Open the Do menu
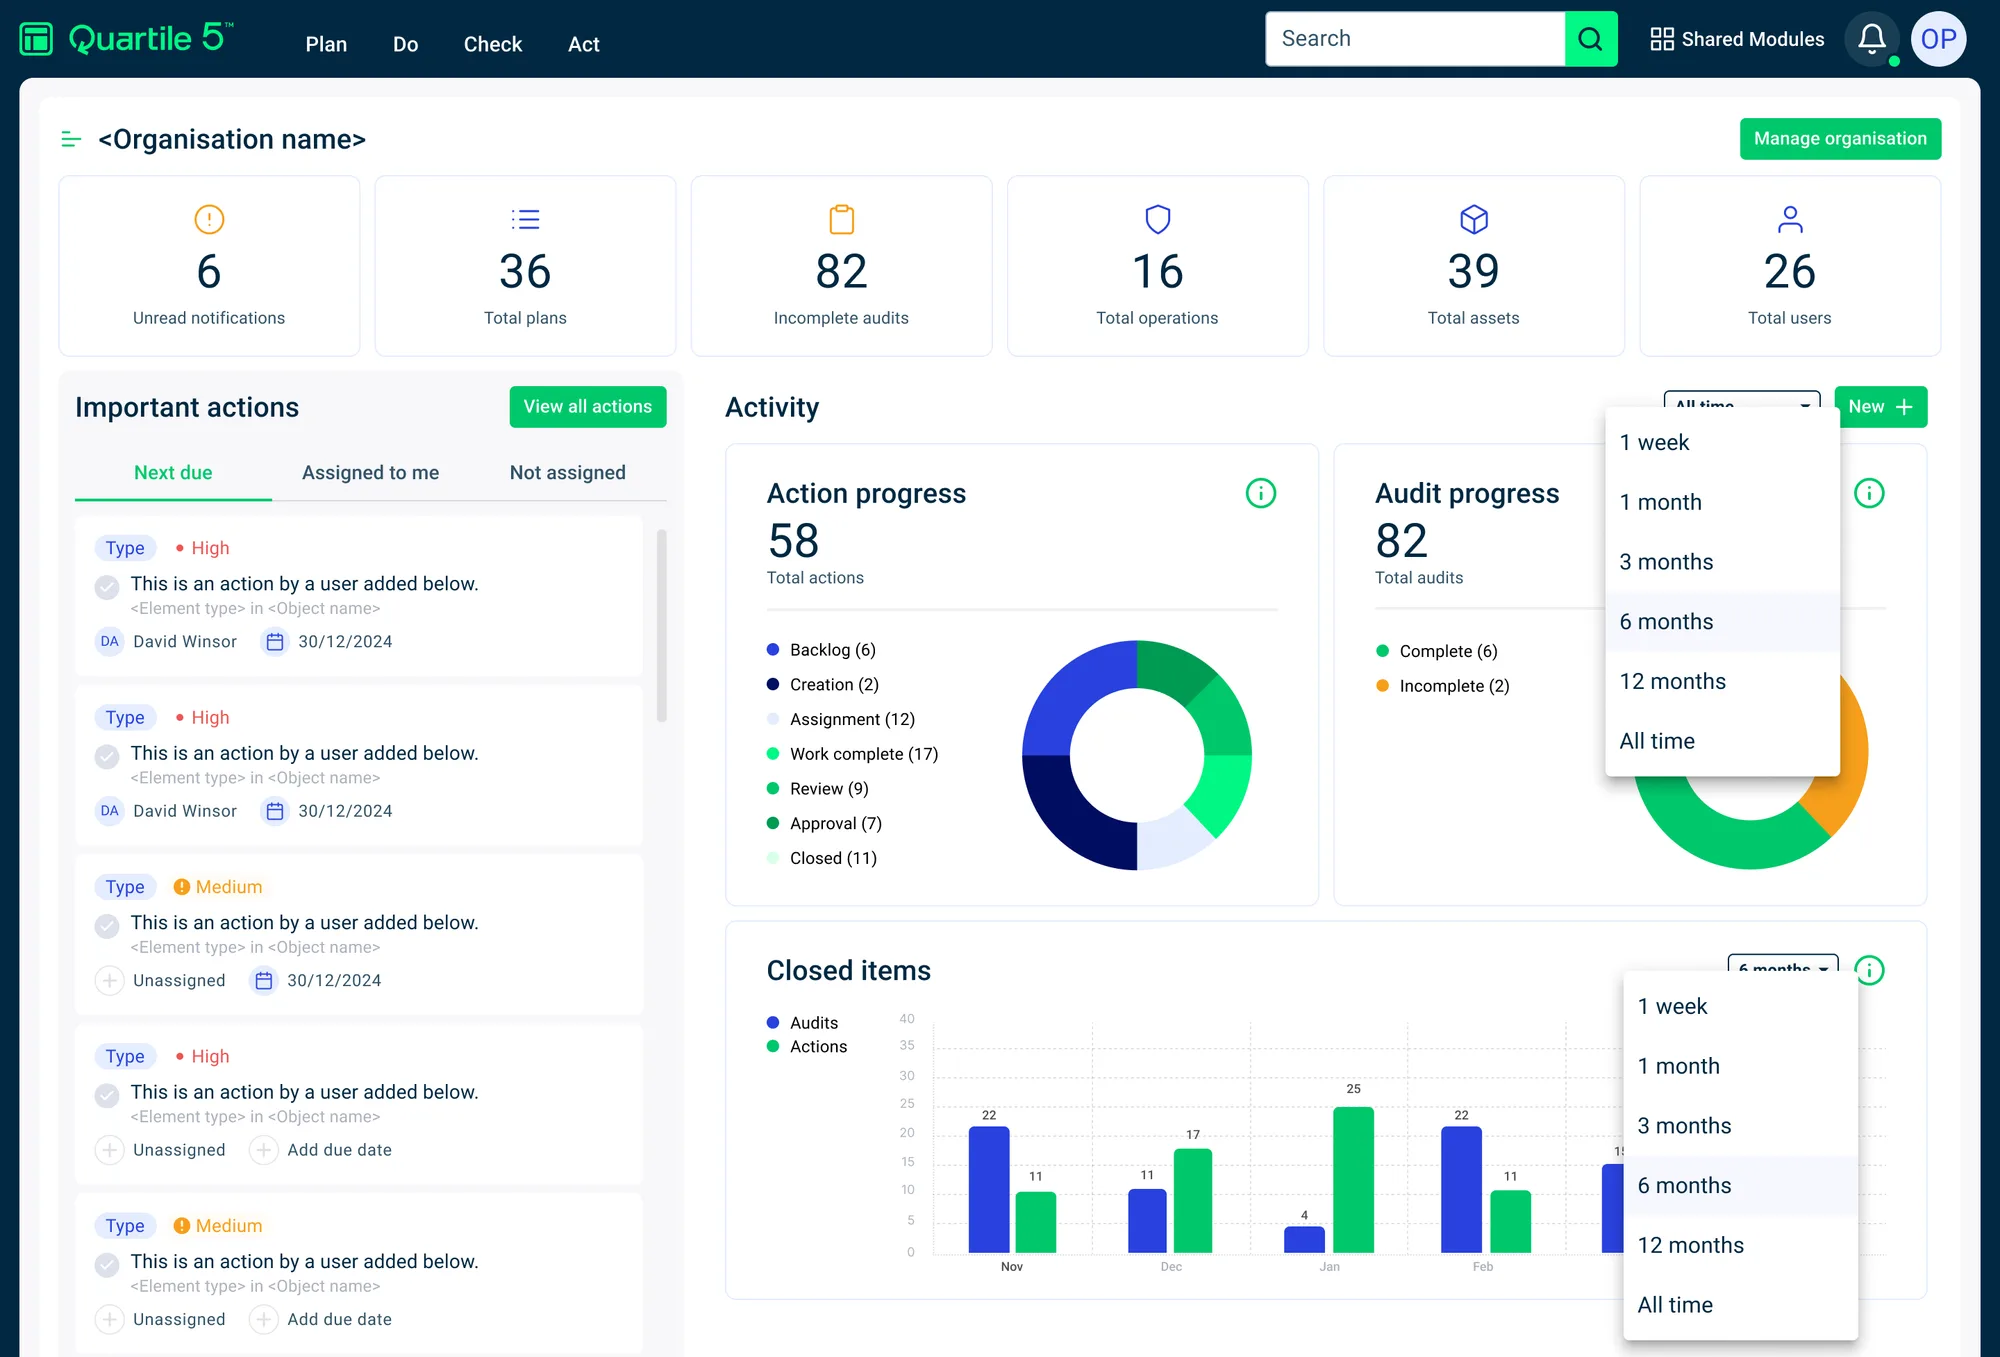This screenshot has width=2000, height=1357. point(405,44)
